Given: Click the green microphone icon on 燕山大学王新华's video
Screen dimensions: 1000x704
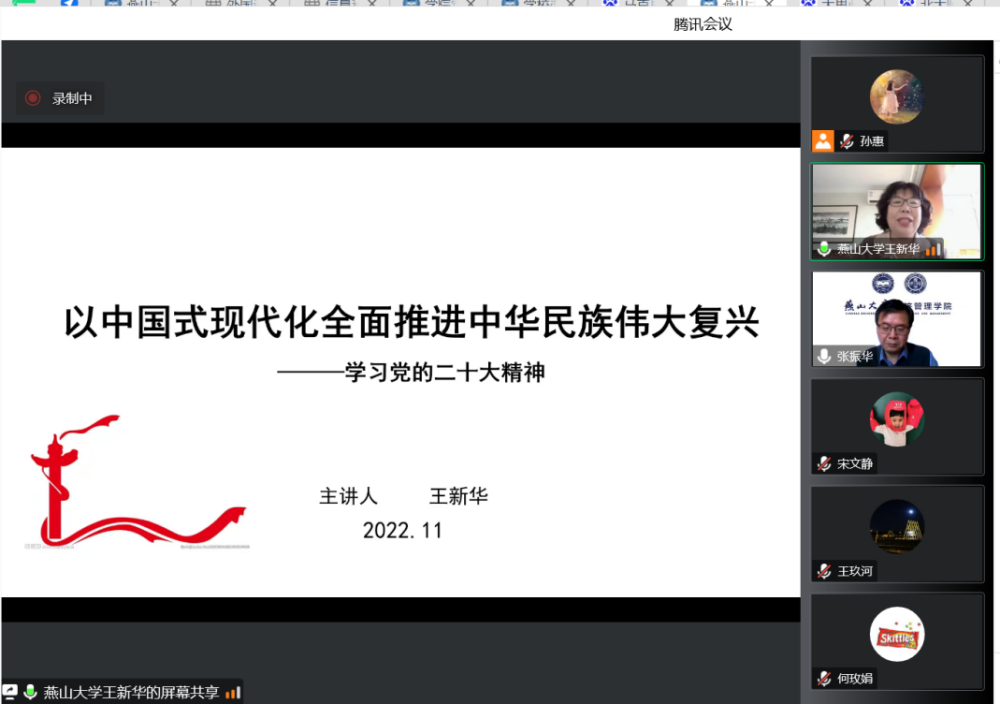Looking at the screenshot, I should pyautogui.click(x=824, y=249).
